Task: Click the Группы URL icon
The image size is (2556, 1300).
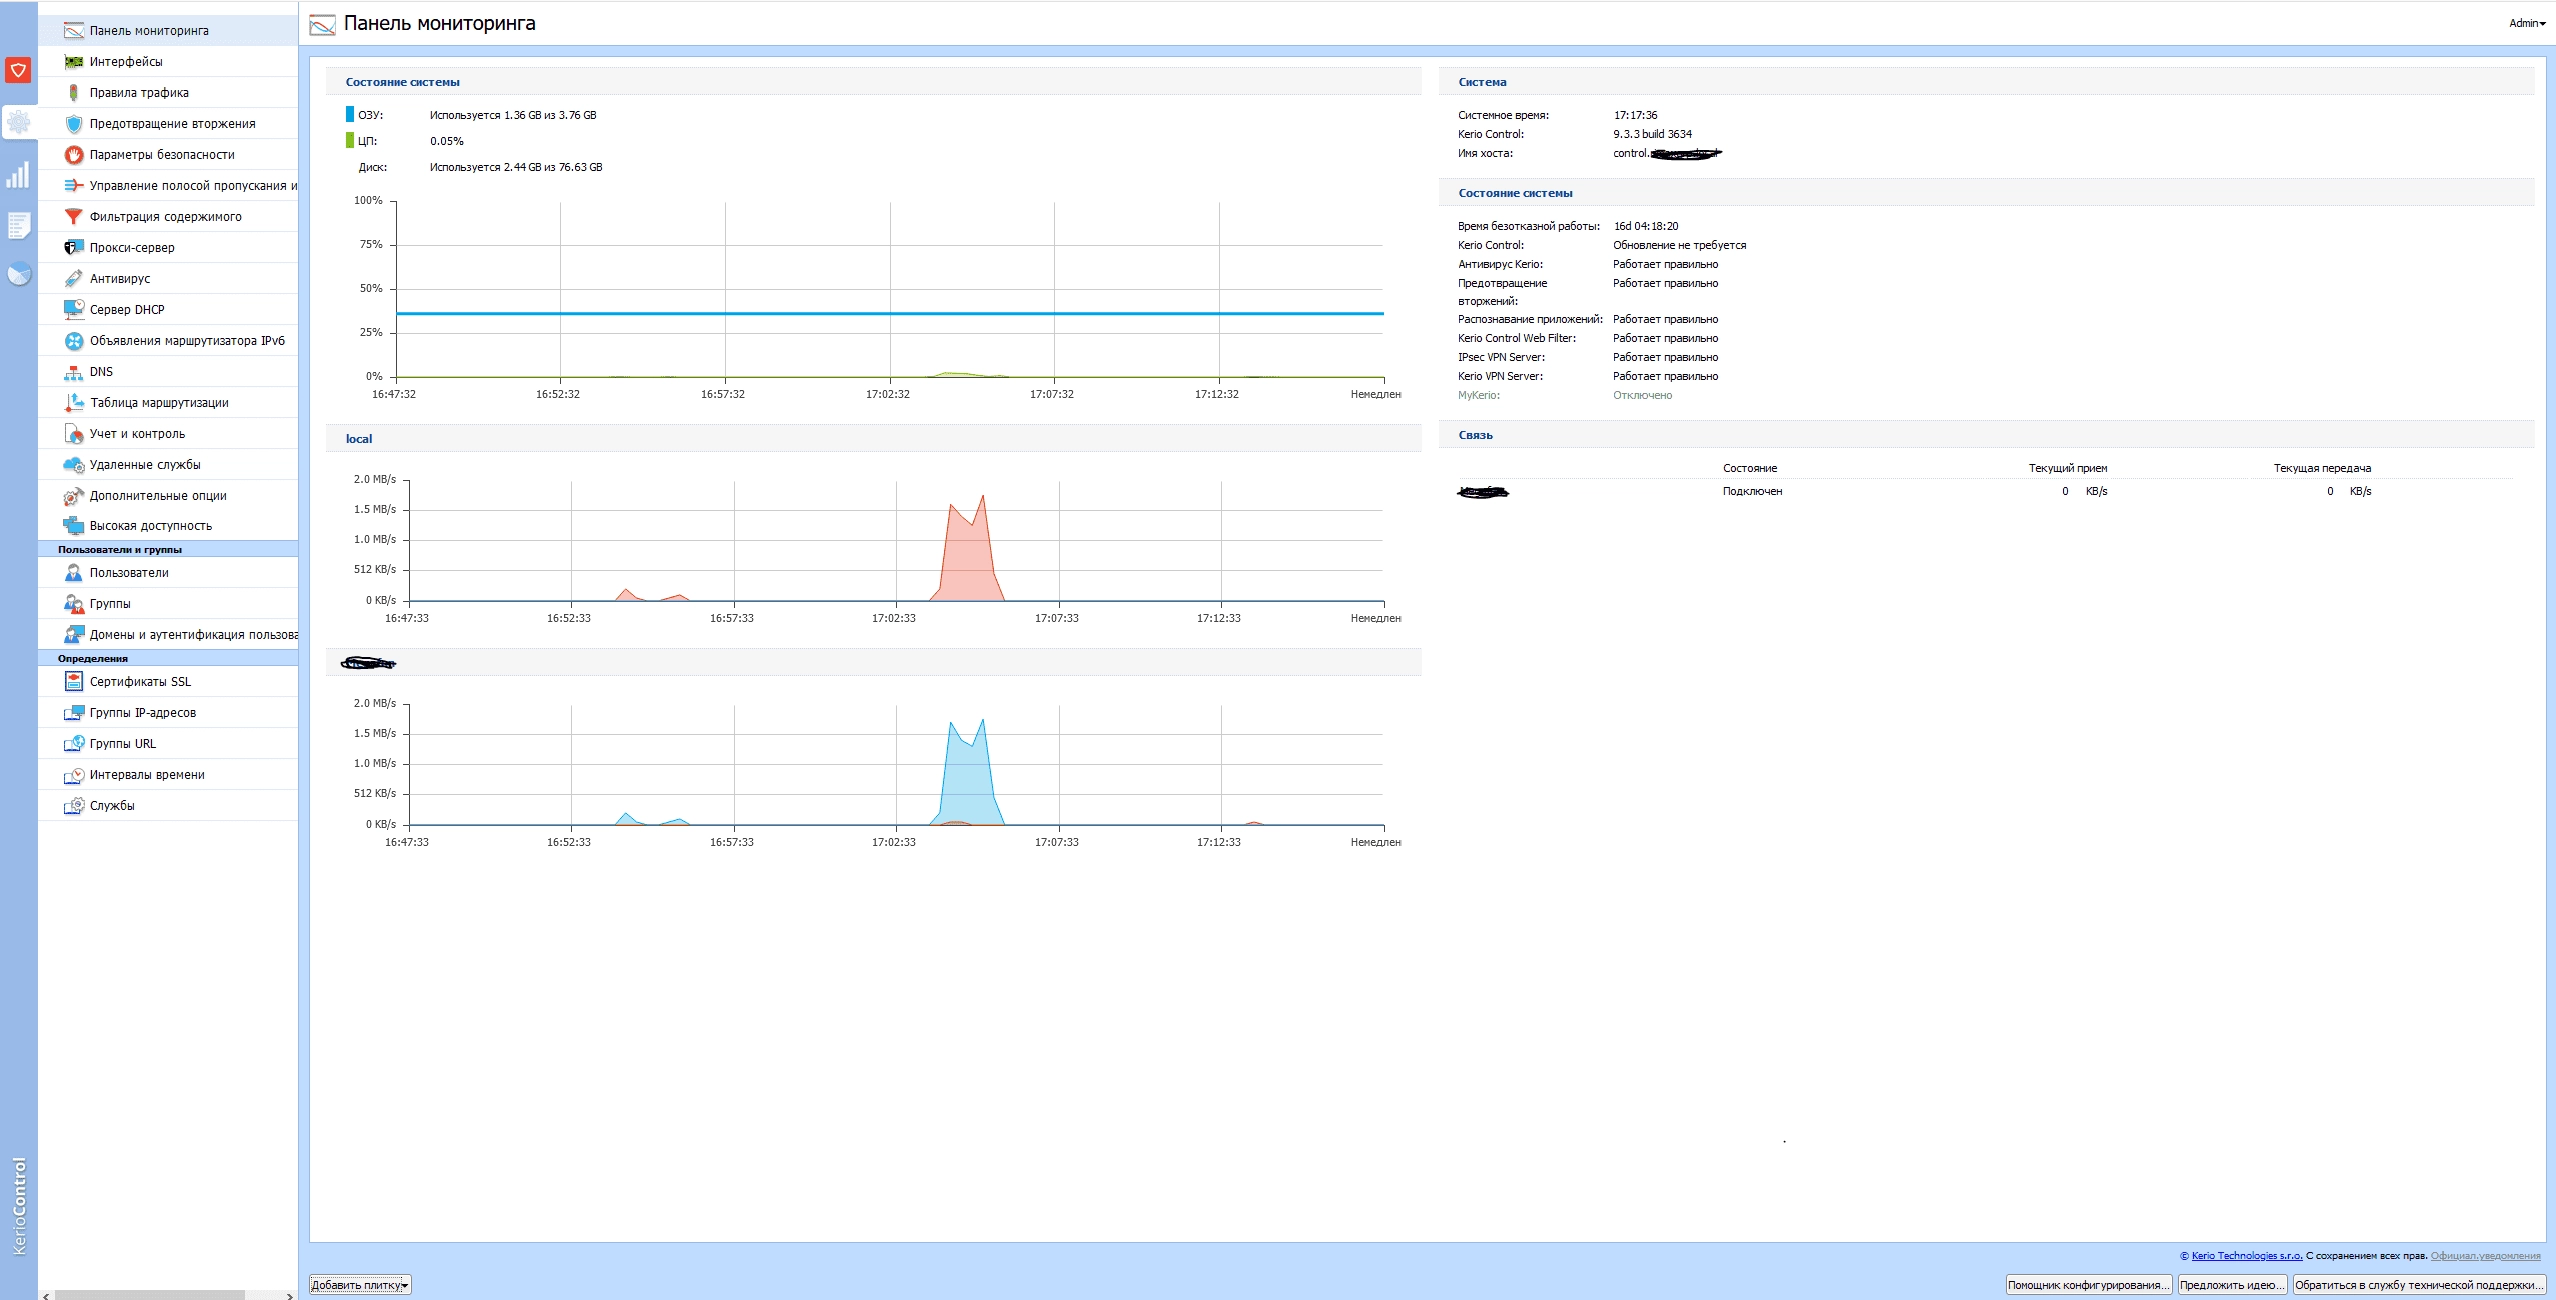Action: click(x=74, y=744)
